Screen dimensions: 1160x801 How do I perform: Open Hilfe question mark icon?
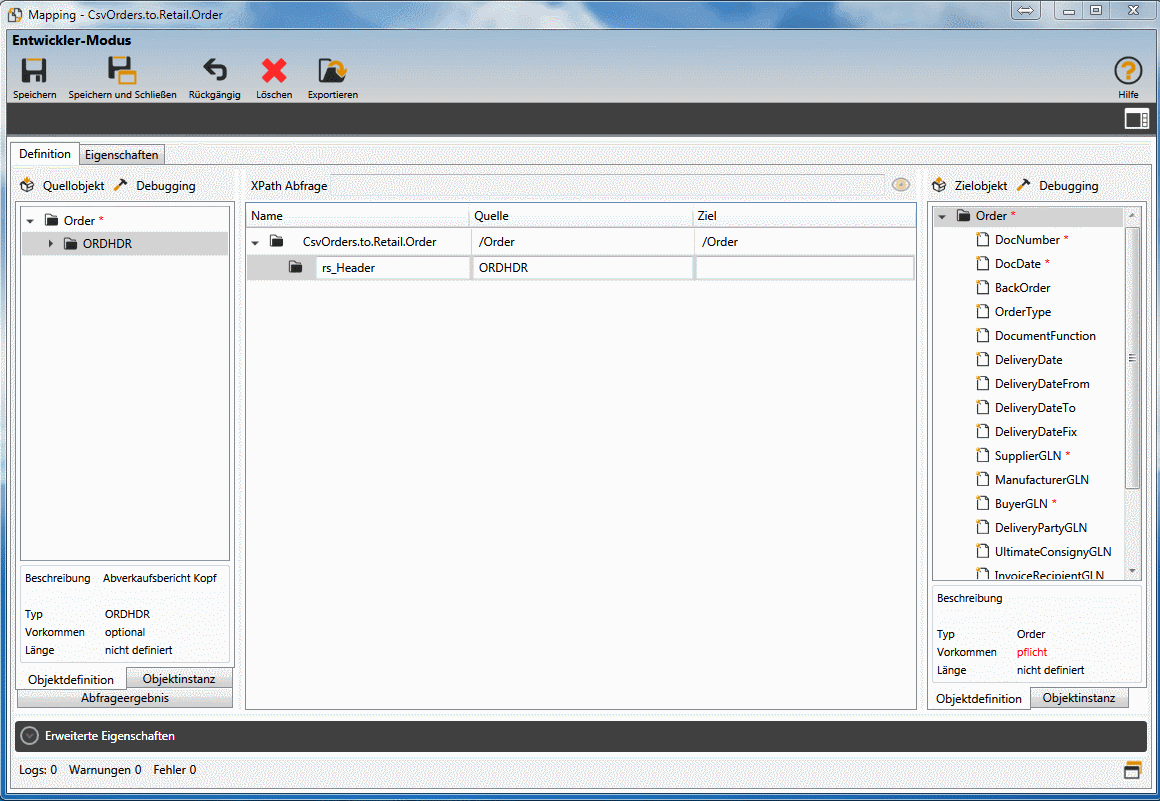[1128, 71]
